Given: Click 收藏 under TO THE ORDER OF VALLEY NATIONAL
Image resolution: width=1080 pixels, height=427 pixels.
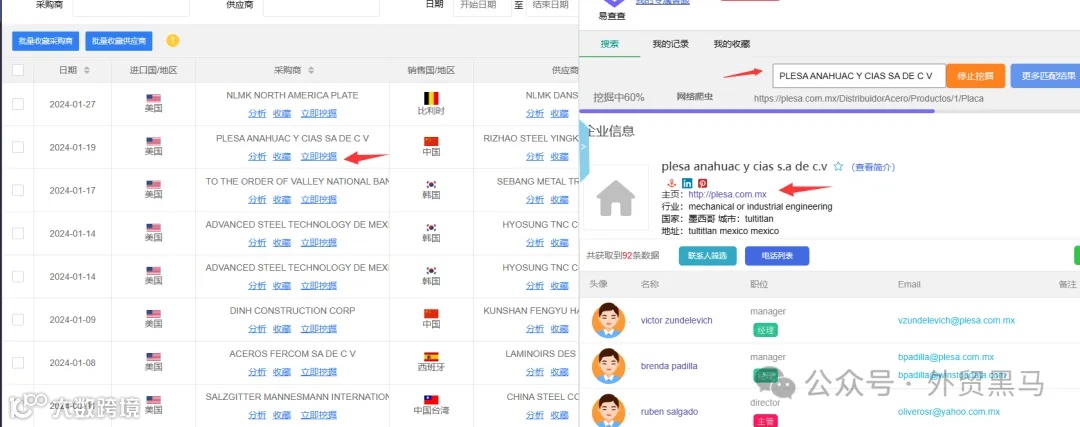Looking at the screenshot, I should [282, 200].
